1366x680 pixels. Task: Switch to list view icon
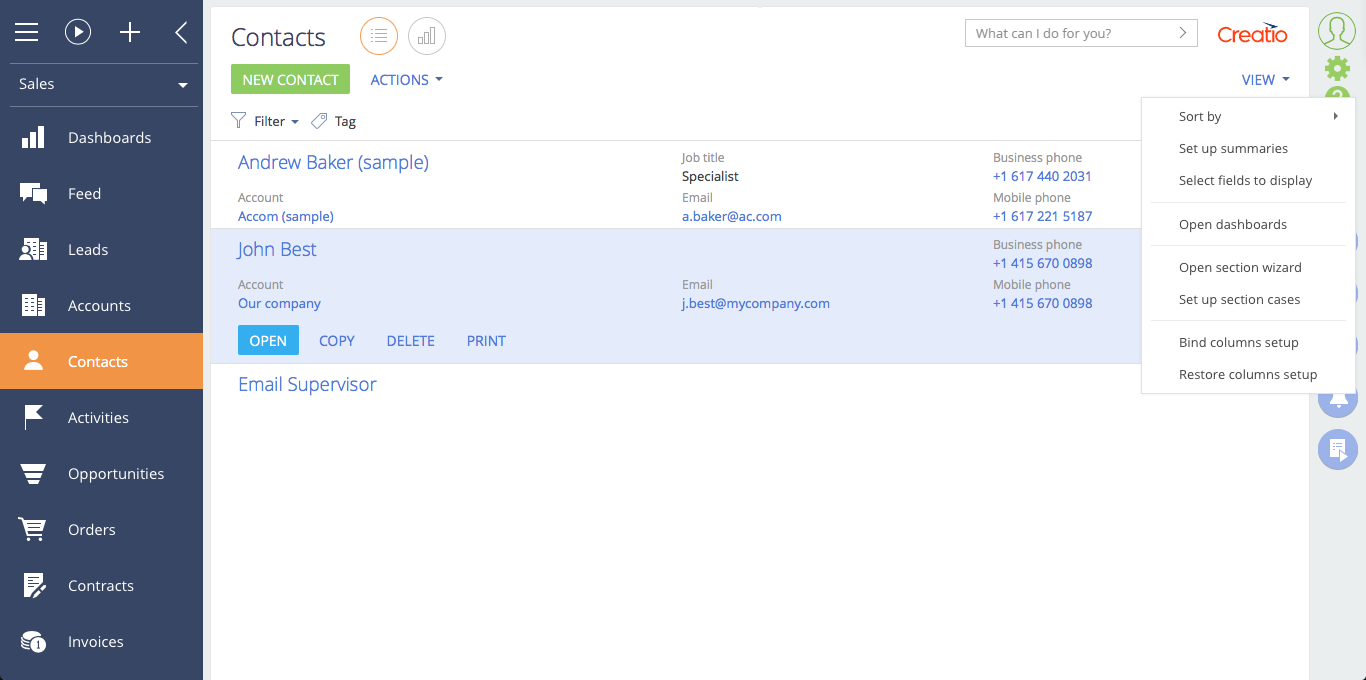point(379,37)
